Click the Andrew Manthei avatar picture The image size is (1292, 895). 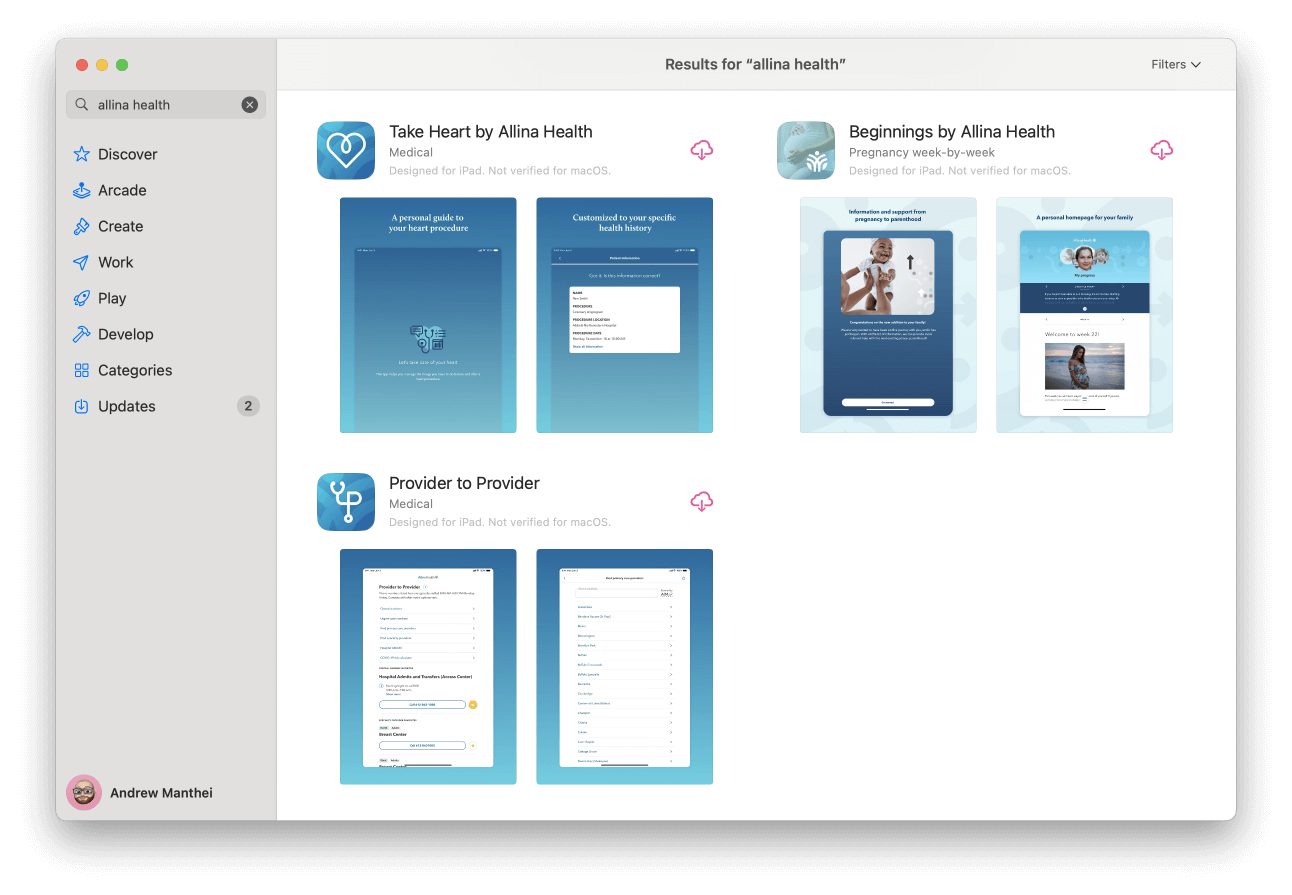84,793
